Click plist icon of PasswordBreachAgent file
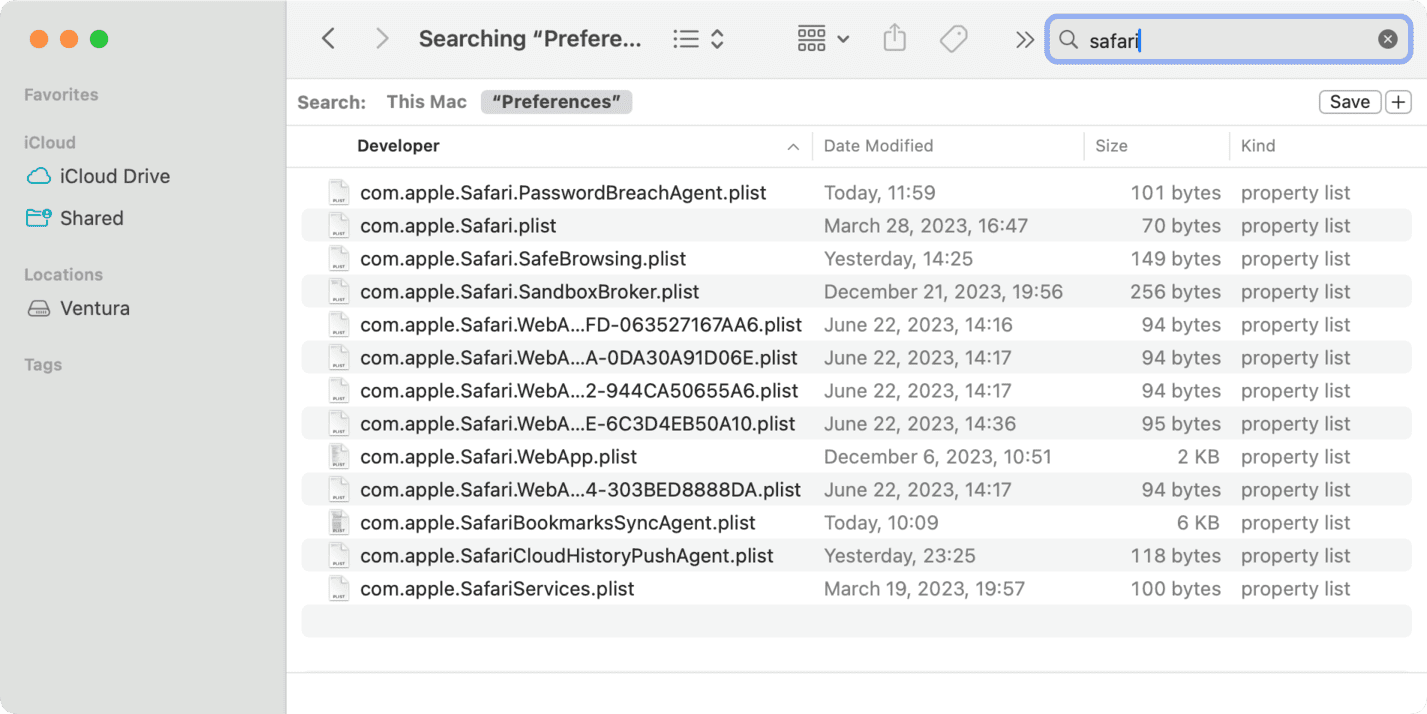The height and width of the screenshot is (714, 1427). pyautogui.click(x=340, y=193)
